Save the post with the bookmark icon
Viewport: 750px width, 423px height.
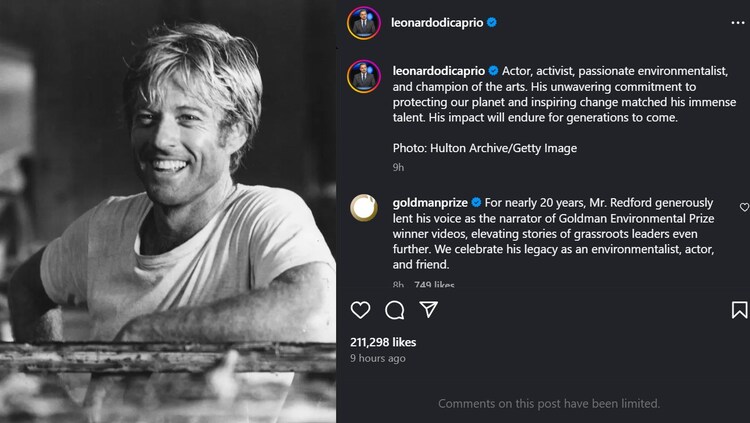739,310
